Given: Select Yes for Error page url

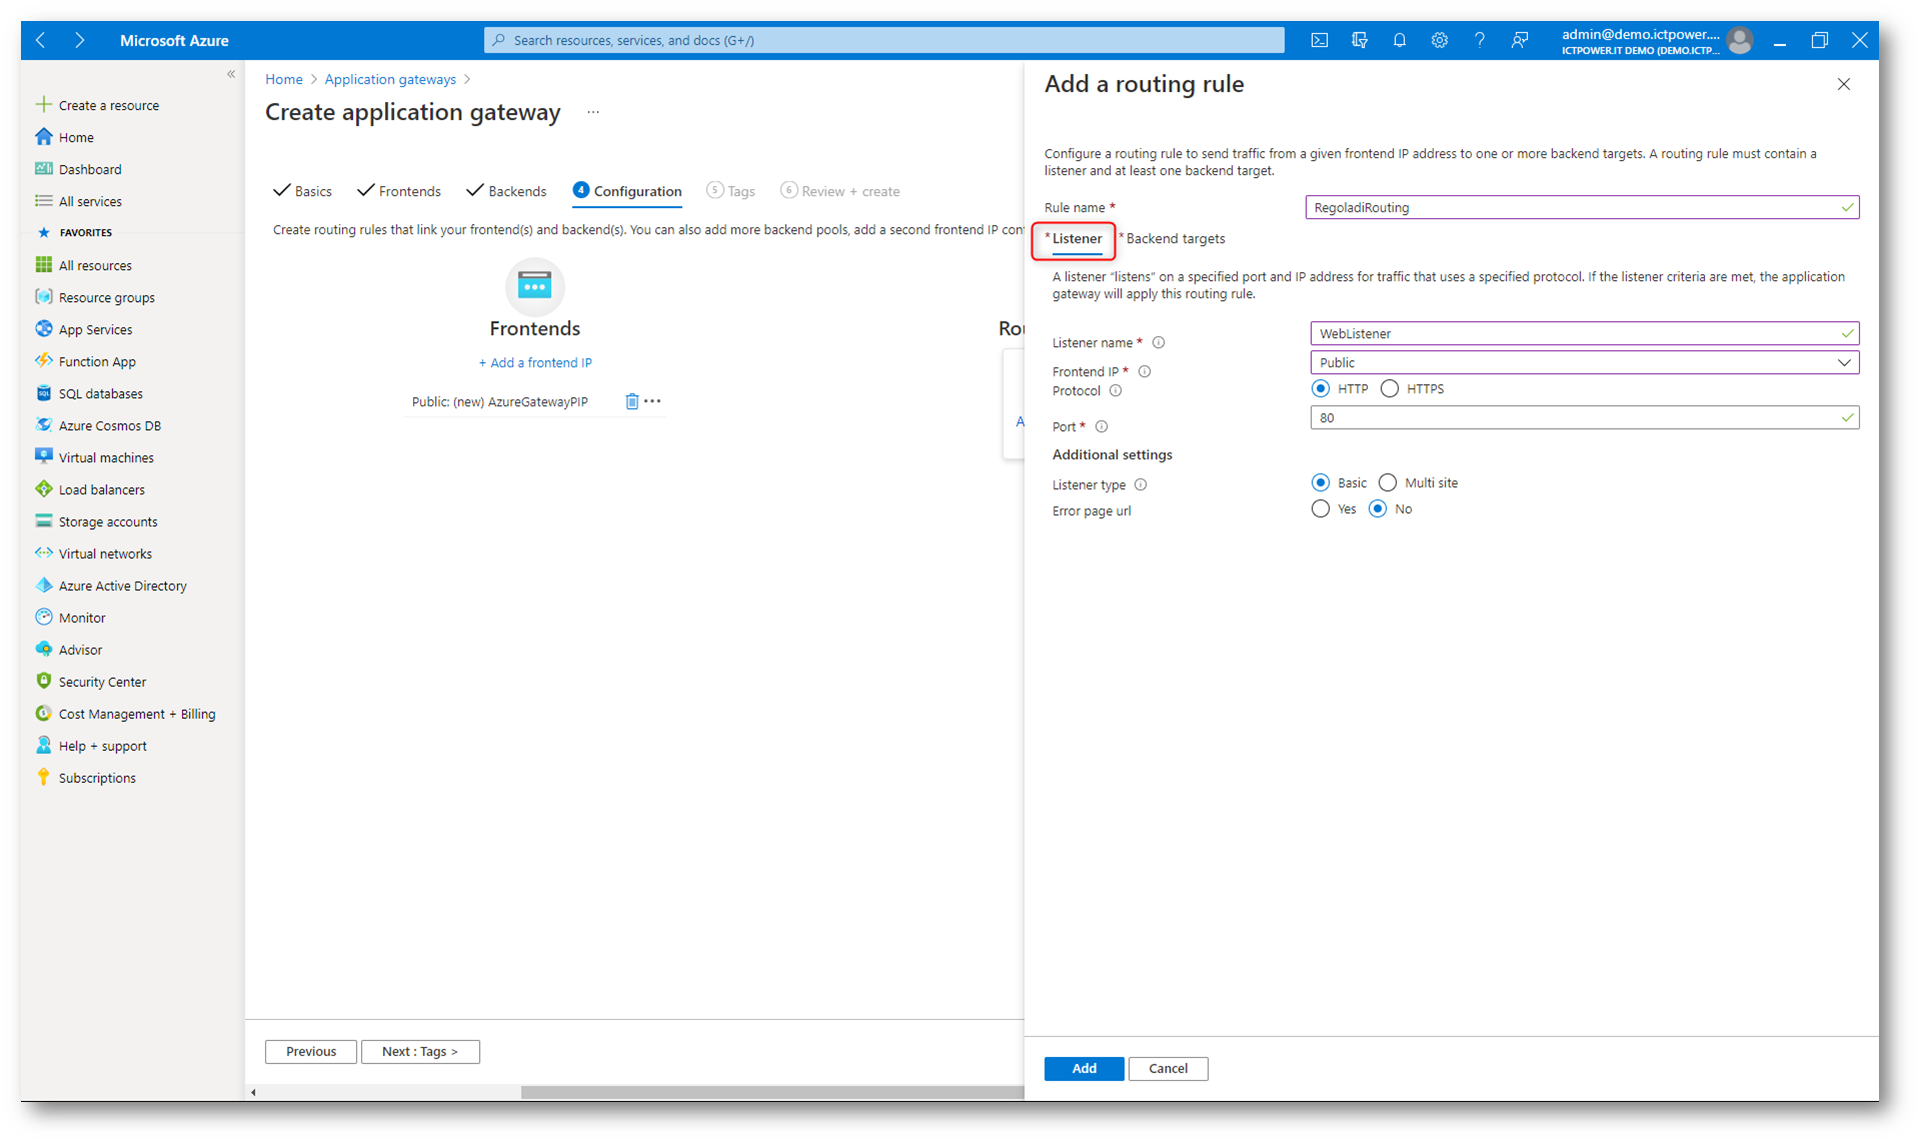Looking at the screenshot, I should pyautogui.click(x=1321, y=509).
